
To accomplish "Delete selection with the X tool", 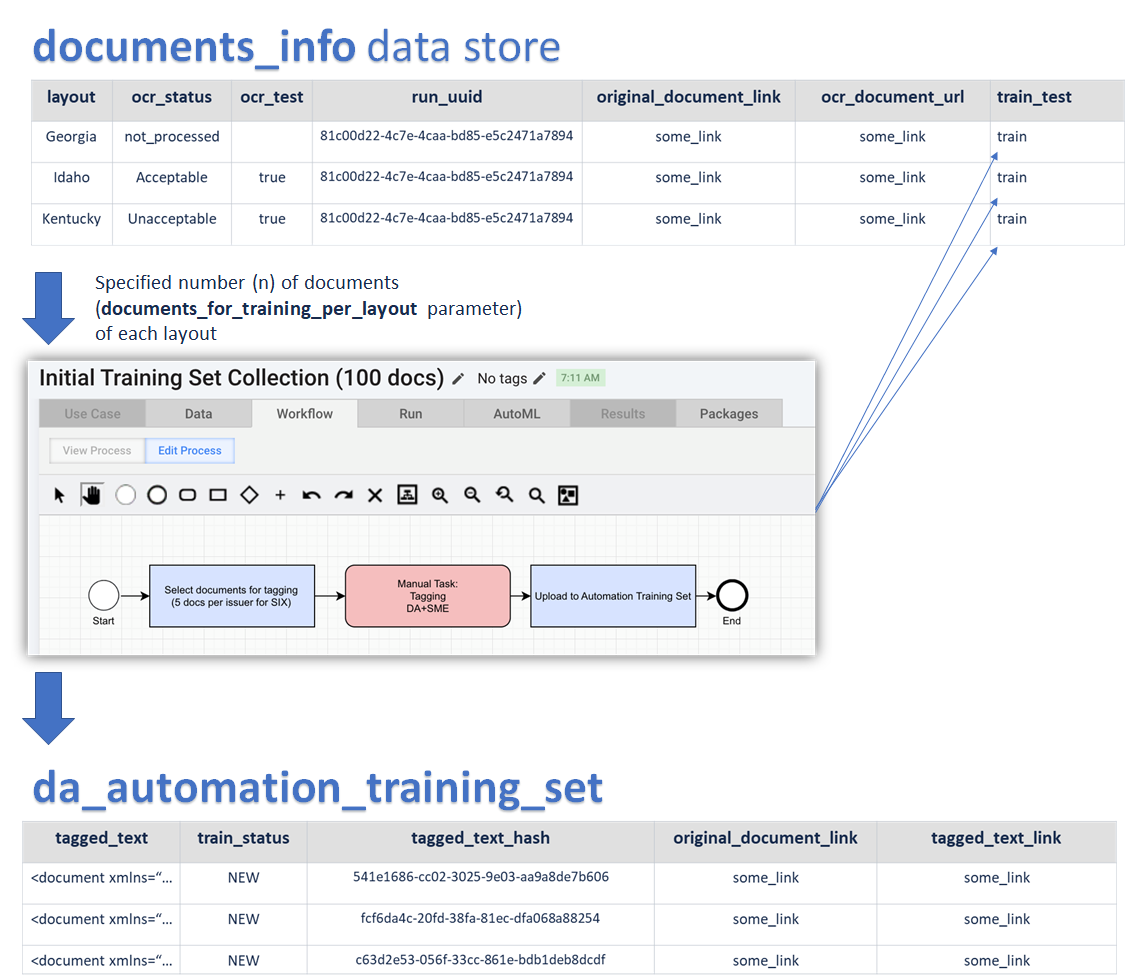I will tap(375, 495).
